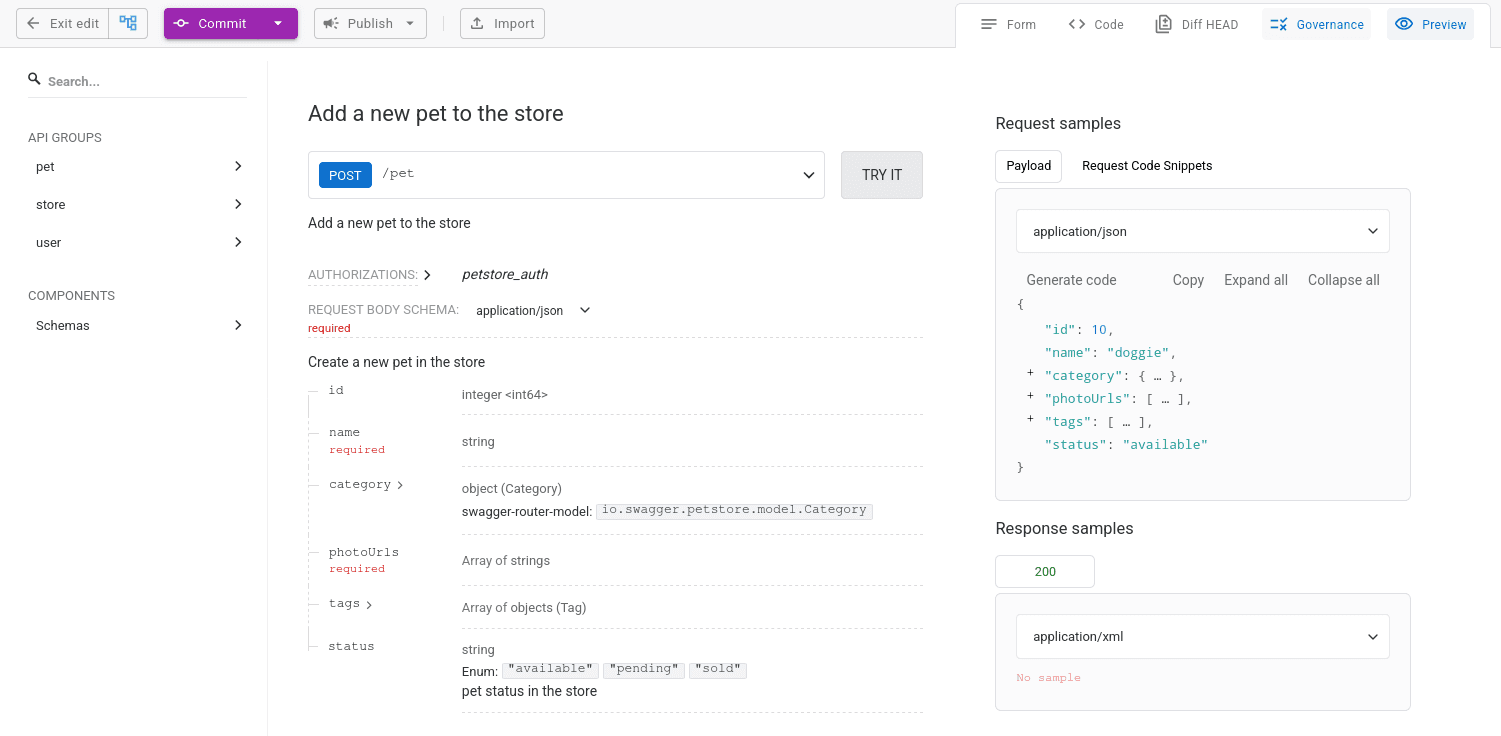Image resolution: width=1501 pixels, height=736 pixels.
Task: Click the No sample text
Action: (1048, 678)
